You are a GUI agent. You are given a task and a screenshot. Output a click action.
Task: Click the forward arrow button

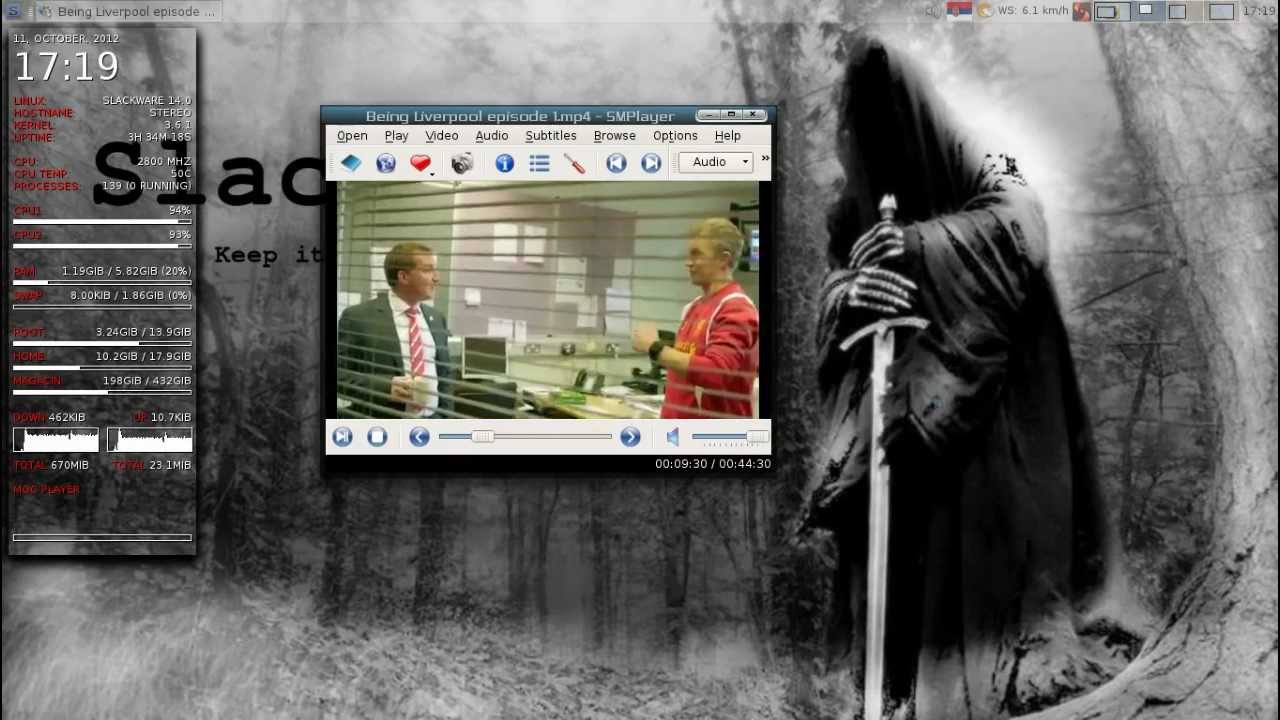(x=630, y=437)
